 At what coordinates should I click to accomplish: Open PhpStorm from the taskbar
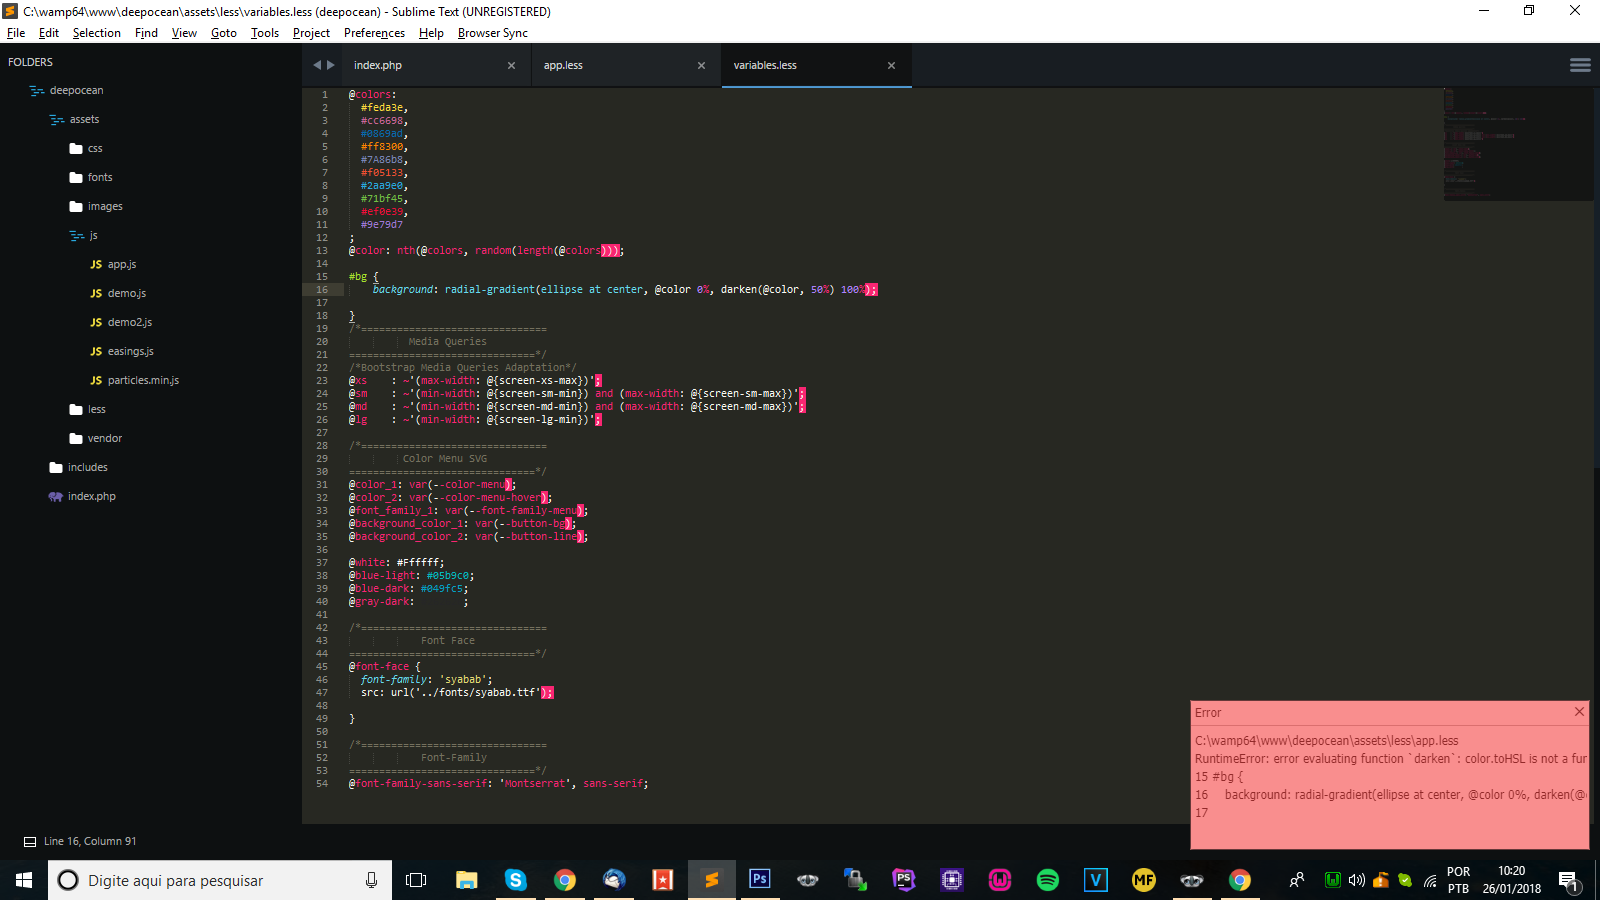pyautogui.click(x=904, y=880)
